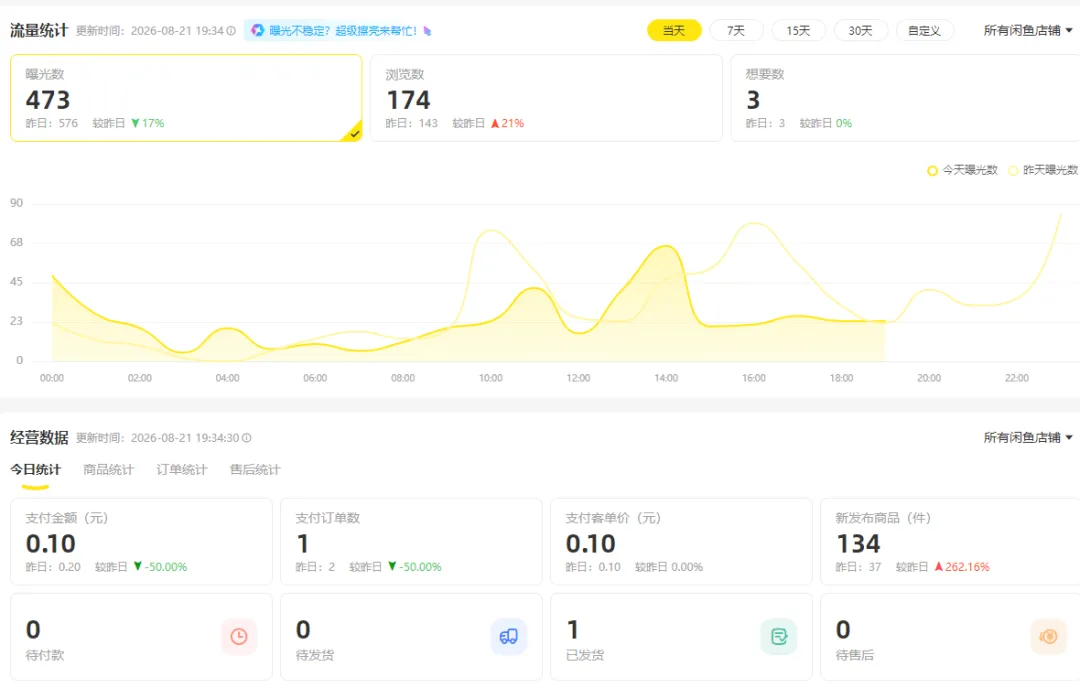Open 所有闲鱼店铺 dropdown in 经营数据
This screenshot has height=688, width=1080.
[1028, 437]
